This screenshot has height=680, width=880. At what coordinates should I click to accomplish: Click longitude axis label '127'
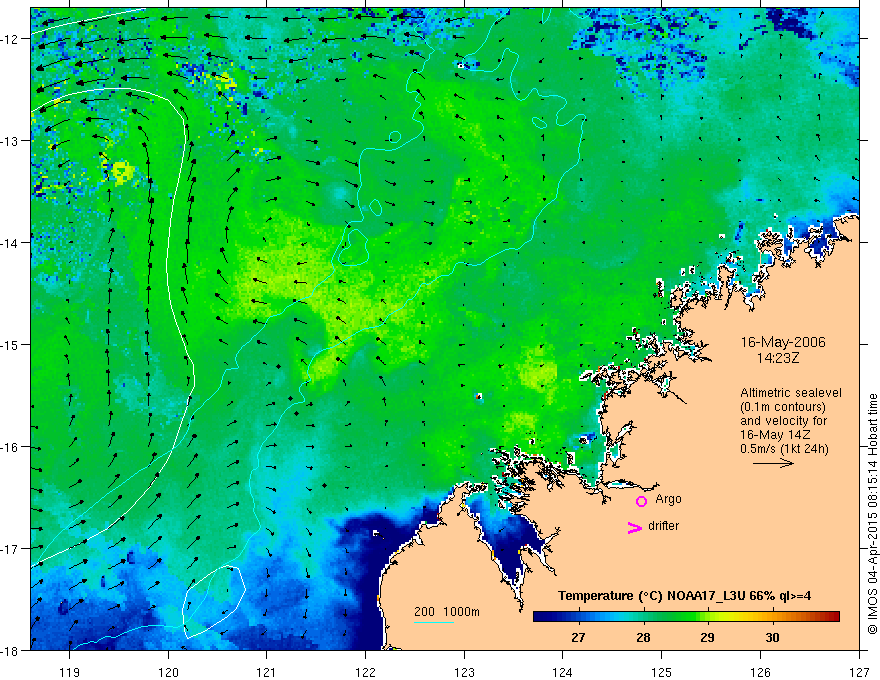click(x=859, y=672)
